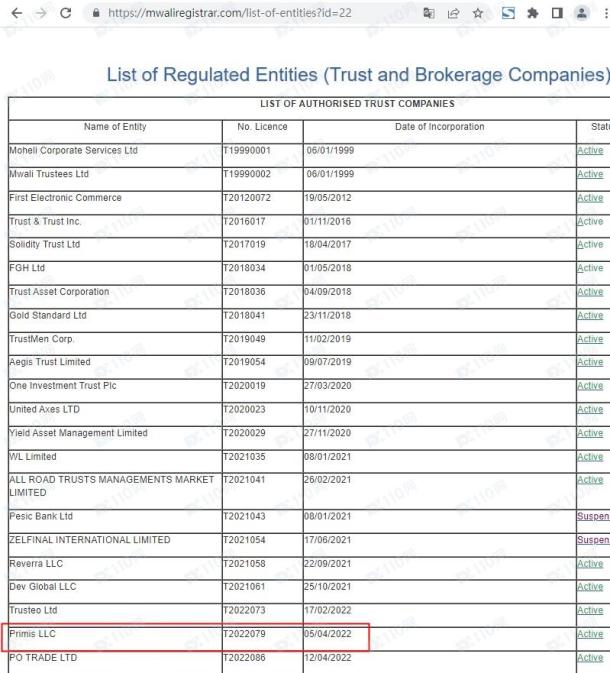View site info via padlock icon

point(96,13)
